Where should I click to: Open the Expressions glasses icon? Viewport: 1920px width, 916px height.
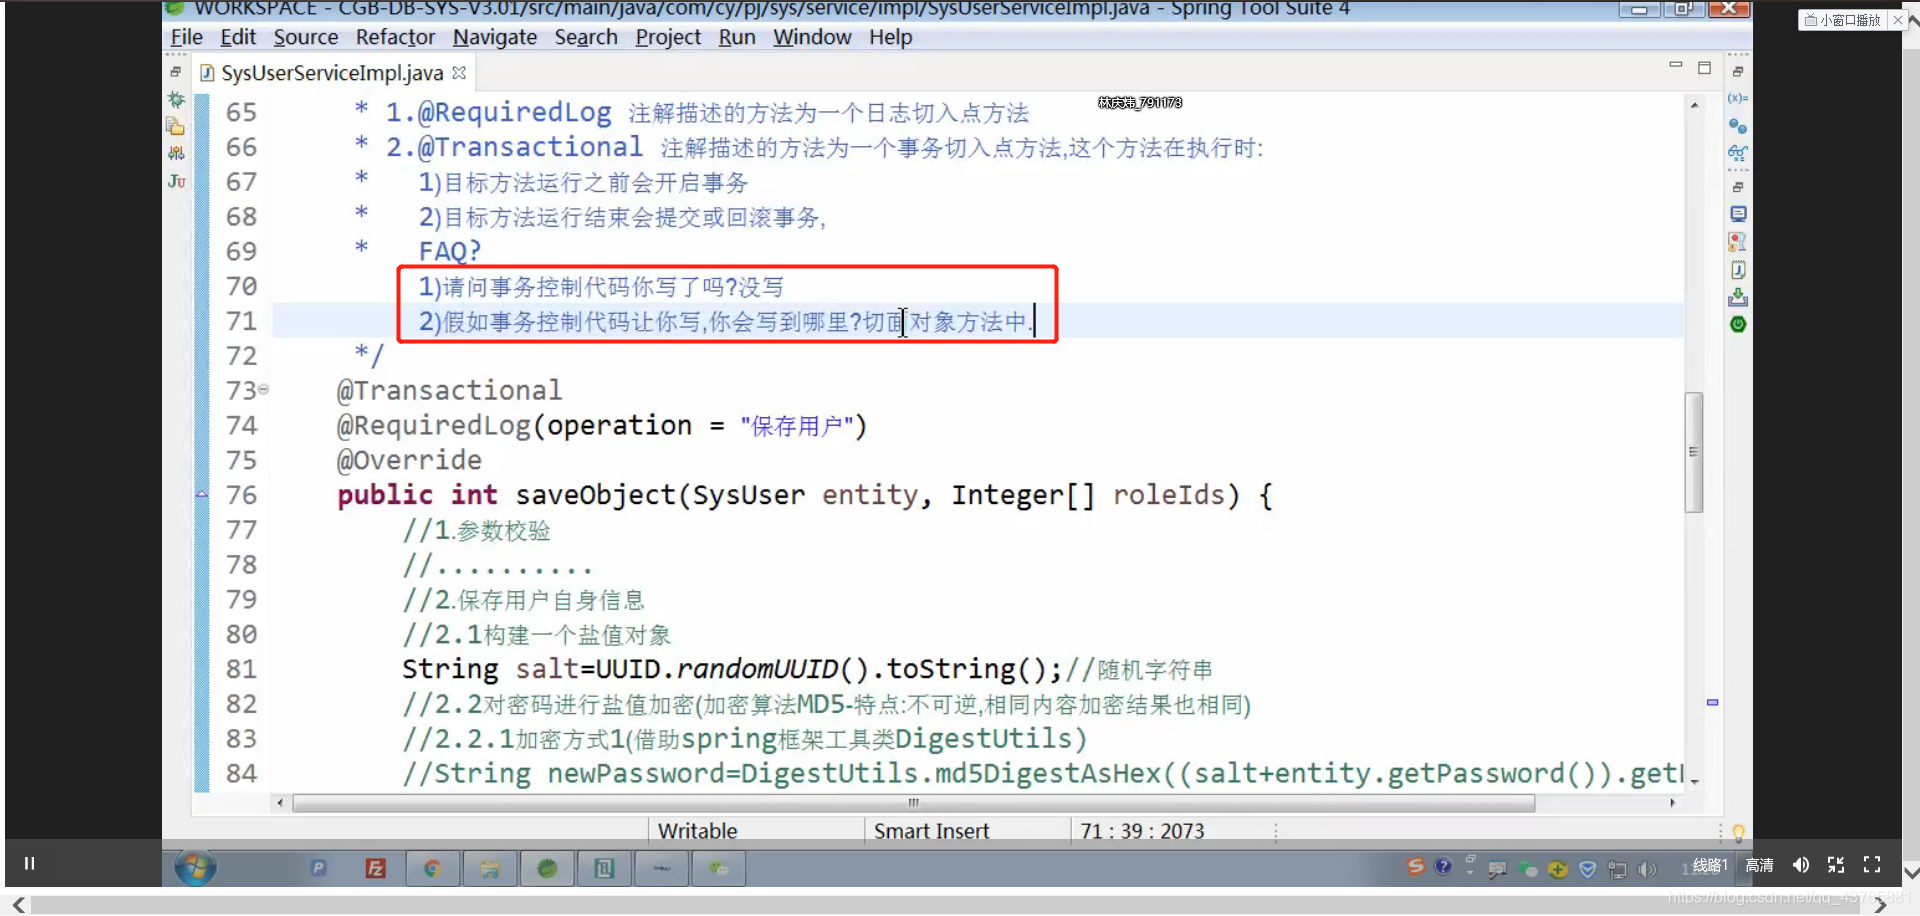click(1738, 153)
